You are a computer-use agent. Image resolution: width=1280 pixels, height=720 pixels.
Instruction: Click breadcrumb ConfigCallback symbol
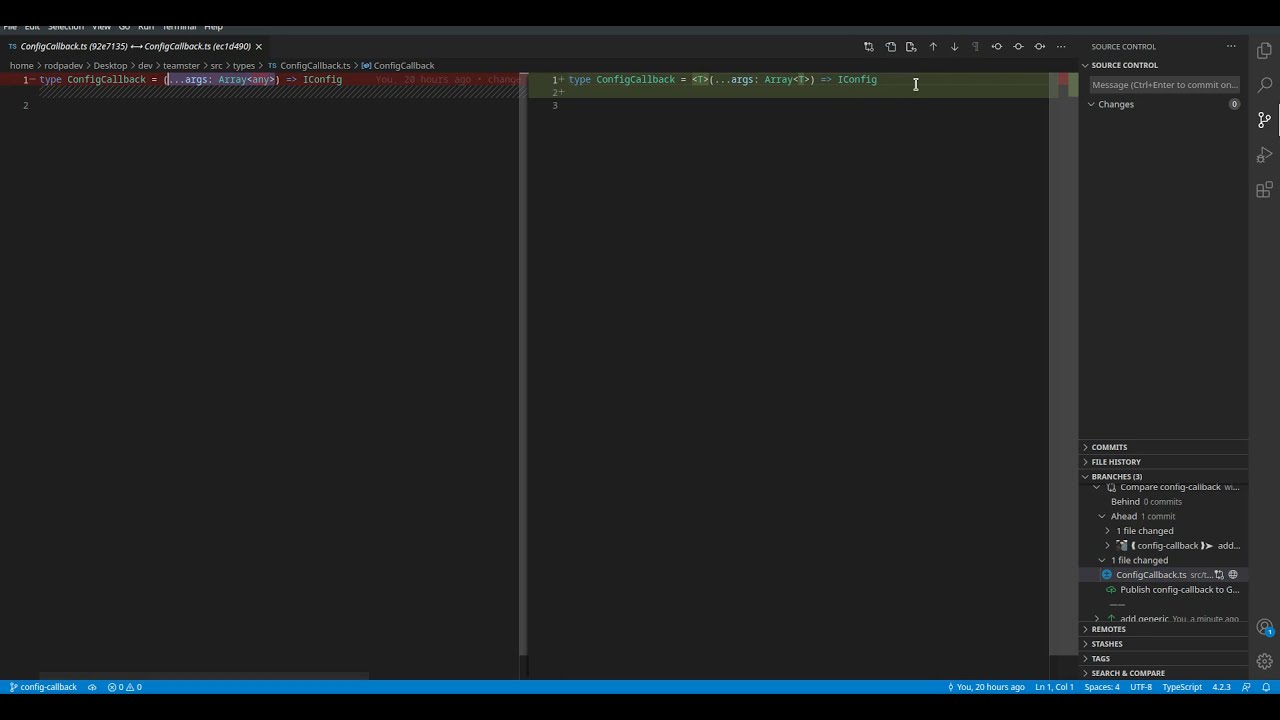tap(404, 66)
